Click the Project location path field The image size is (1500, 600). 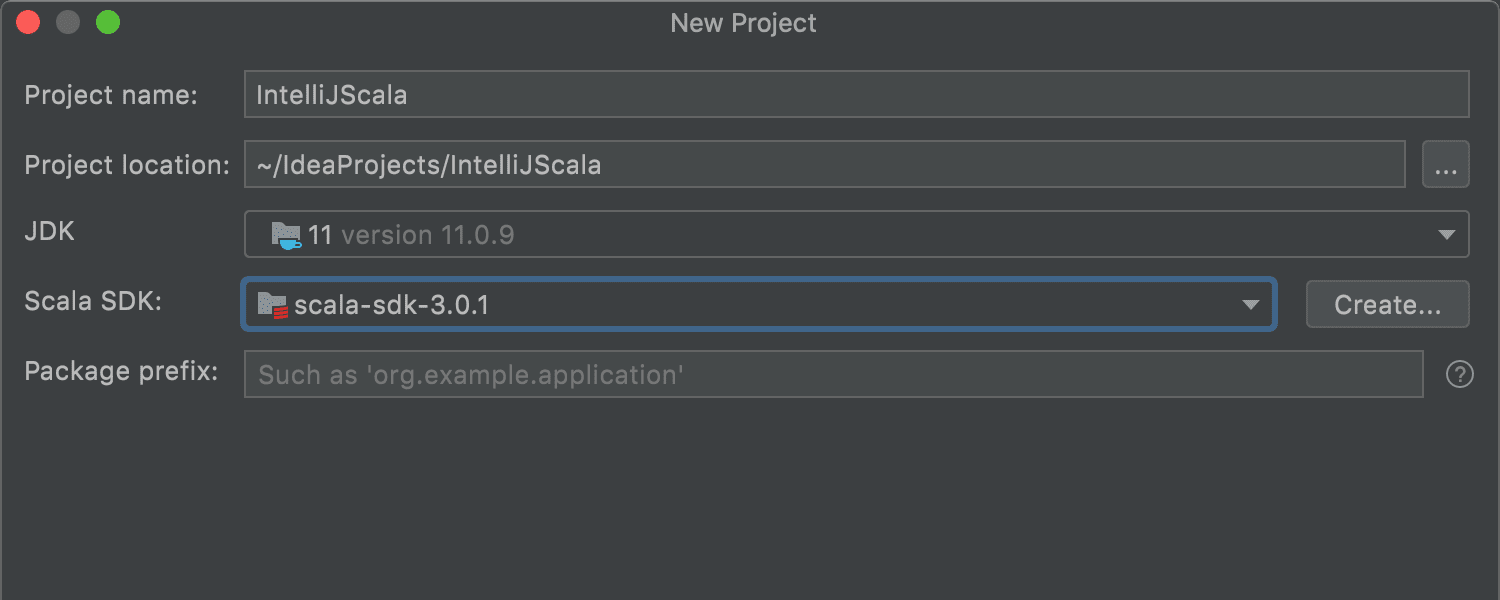coord(825,164)
